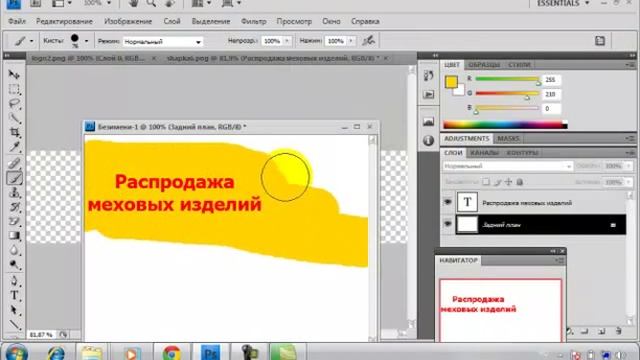Viewport: 640px width, 360px height.
Task: Click the create new layer button
Action: (601, 331)
